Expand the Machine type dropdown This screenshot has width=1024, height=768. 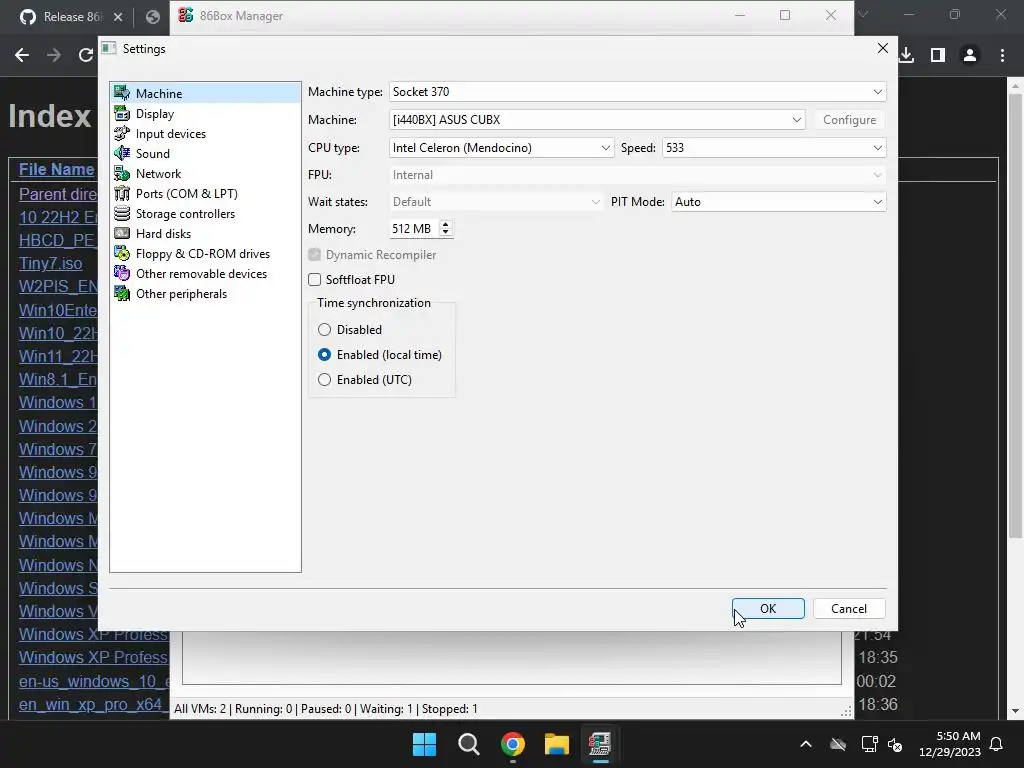click(x=637, y=92)
